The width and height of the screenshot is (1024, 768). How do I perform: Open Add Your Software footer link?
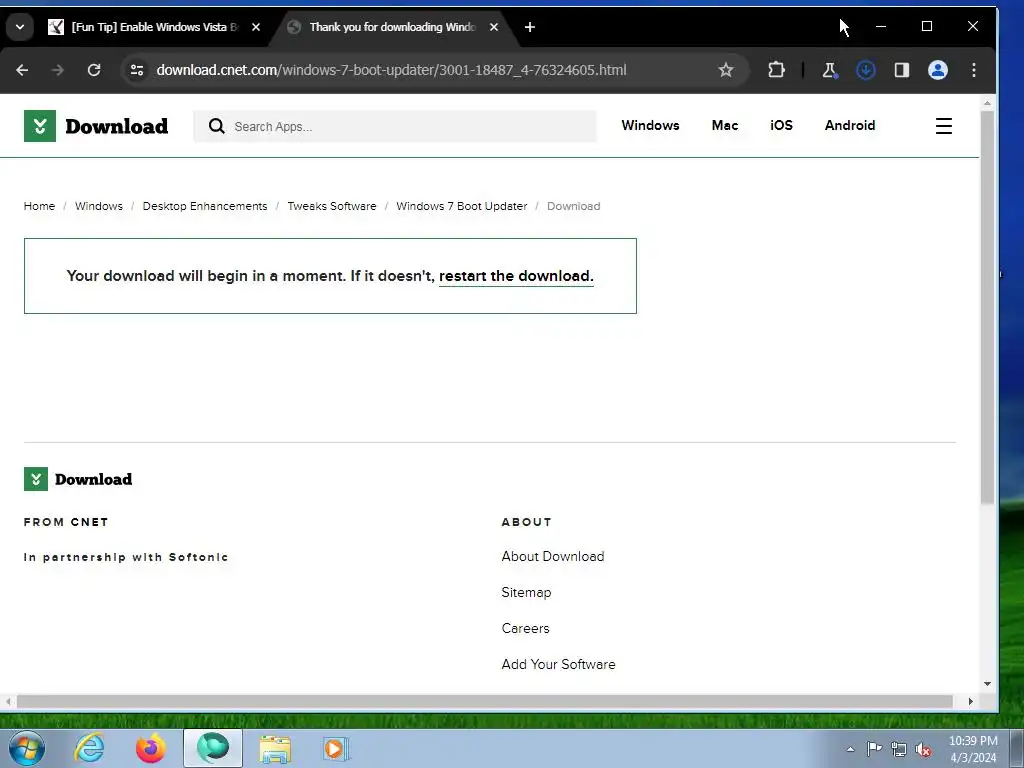558,664
